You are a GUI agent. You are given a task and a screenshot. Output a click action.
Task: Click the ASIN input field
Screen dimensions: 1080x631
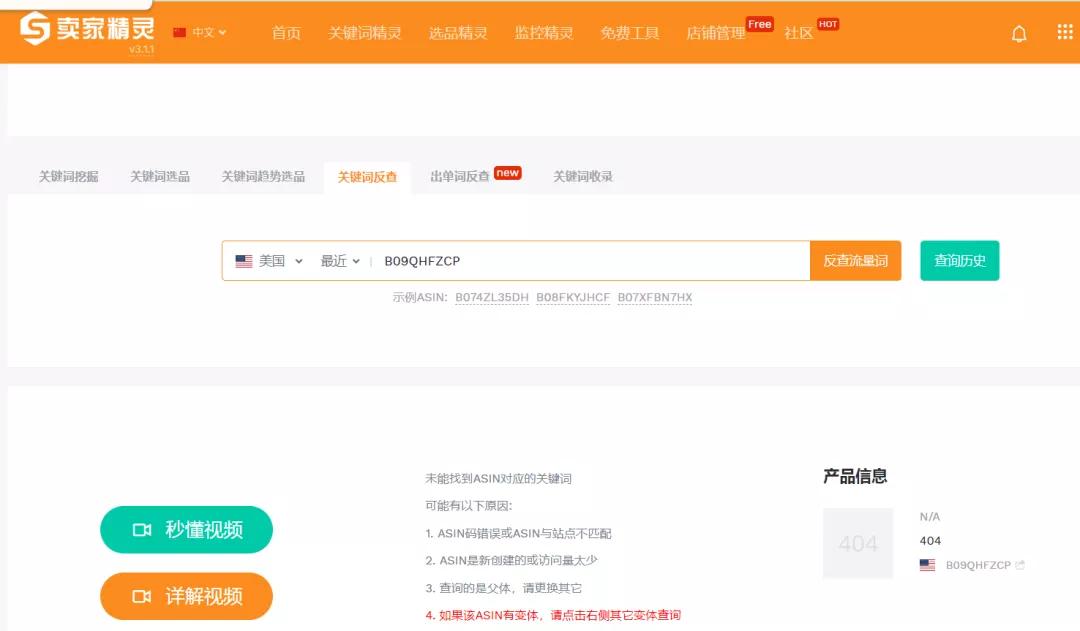pos(500,260)
